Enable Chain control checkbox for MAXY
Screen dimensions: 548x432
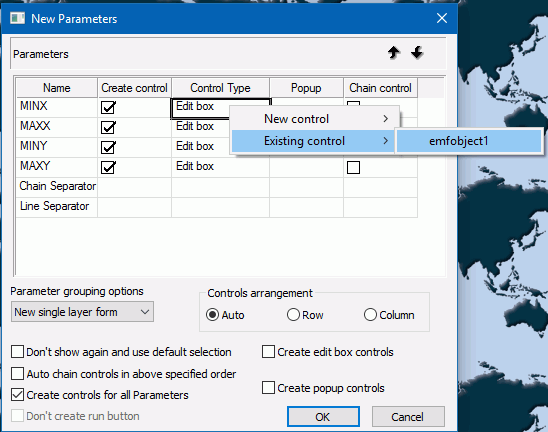[353, 167]
